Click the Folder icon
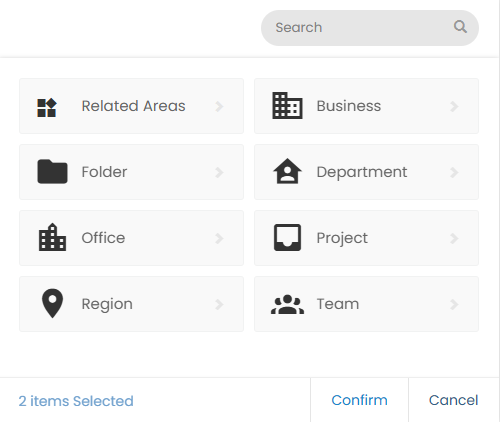The width and height of the screenshot is (500, 422). tap(52, 172)
